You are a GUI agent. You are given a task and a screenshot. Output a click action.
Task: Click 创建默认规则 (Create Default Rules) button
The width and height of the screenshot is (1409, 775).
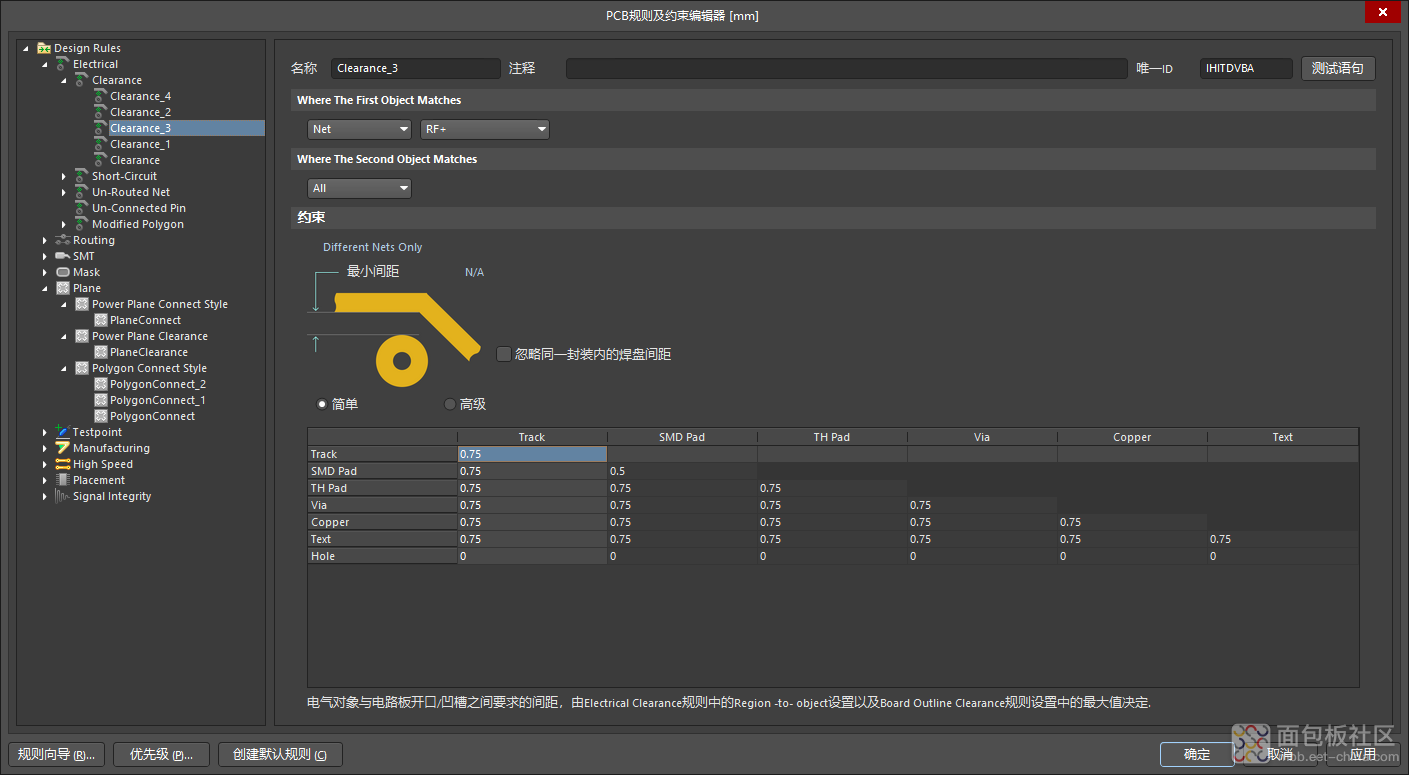pyautogui.click(x=280, y=754)
